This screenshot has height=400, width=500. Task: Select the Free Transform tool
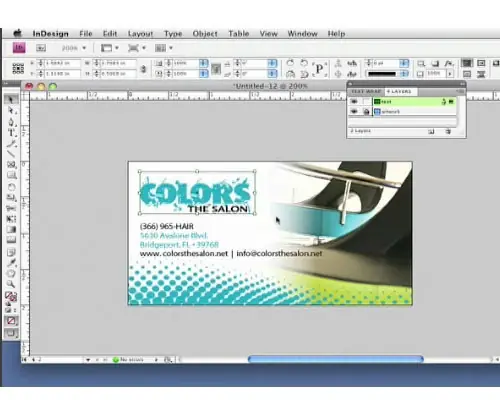pos(11,219)
